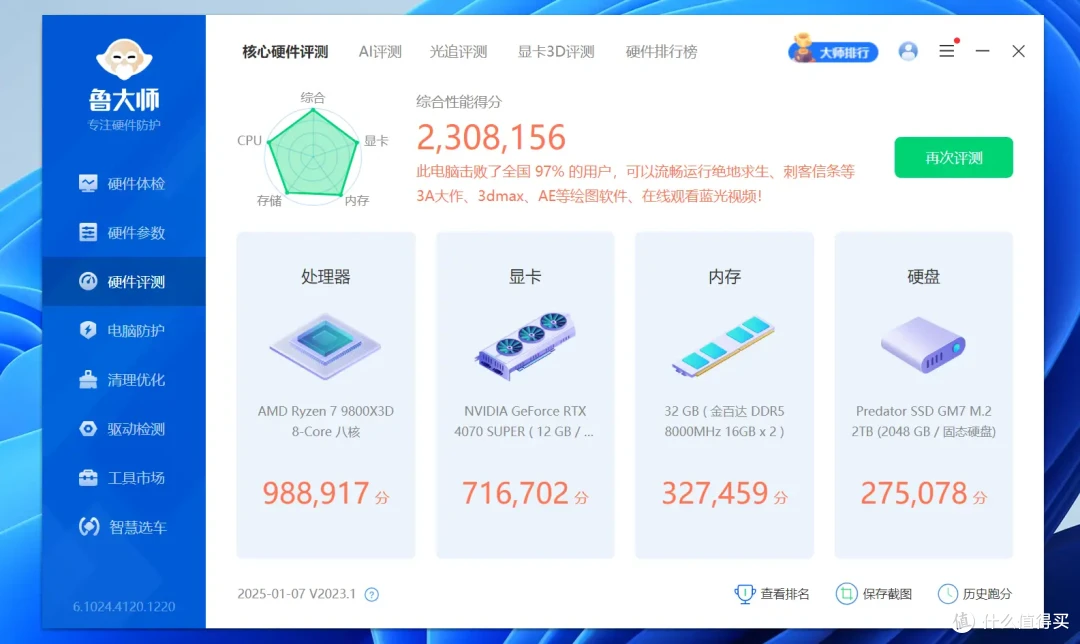This screenshot has width=1080, height=644.
Task: Click the 显卡 graphics card image
Action: tap(526, 346)
